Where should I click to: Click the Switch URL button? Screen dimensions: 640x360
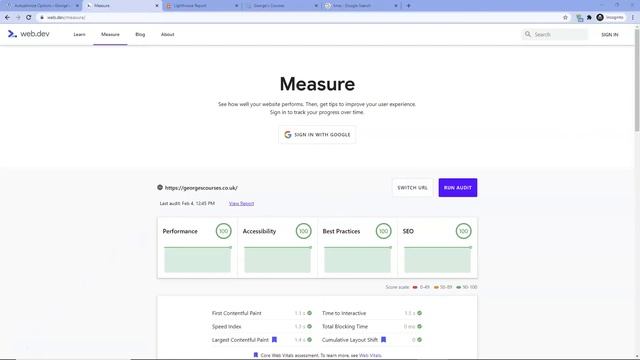[413, 188]
